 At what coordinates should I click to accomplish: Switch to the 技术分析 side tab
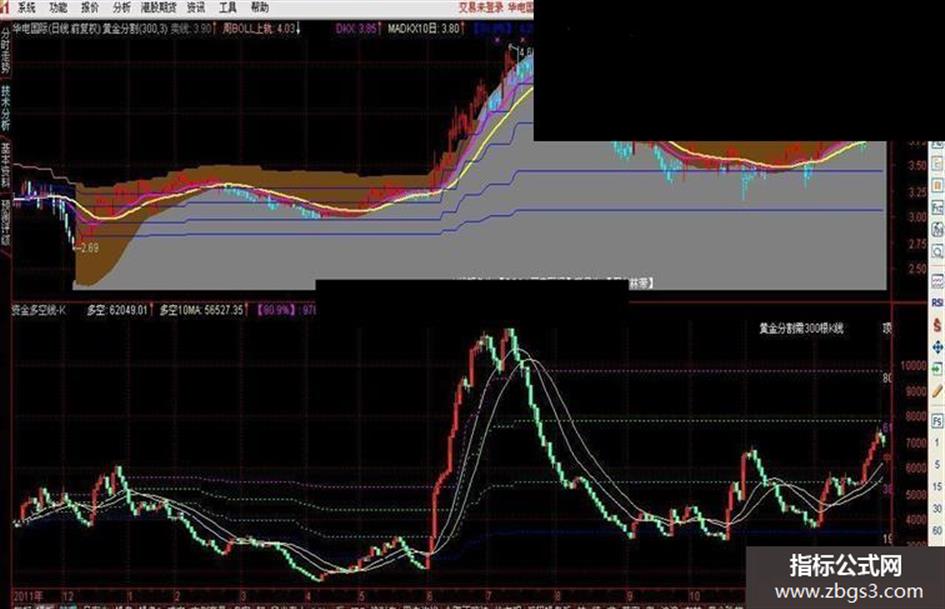(x=5, y=108)
